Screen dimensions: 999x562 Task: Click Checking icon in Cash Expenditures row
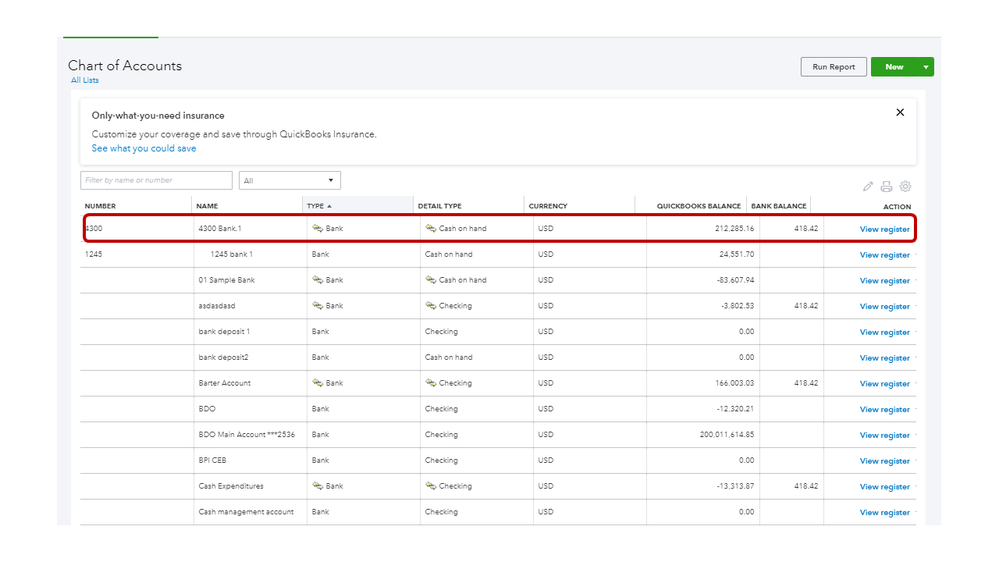coord(430,486)
